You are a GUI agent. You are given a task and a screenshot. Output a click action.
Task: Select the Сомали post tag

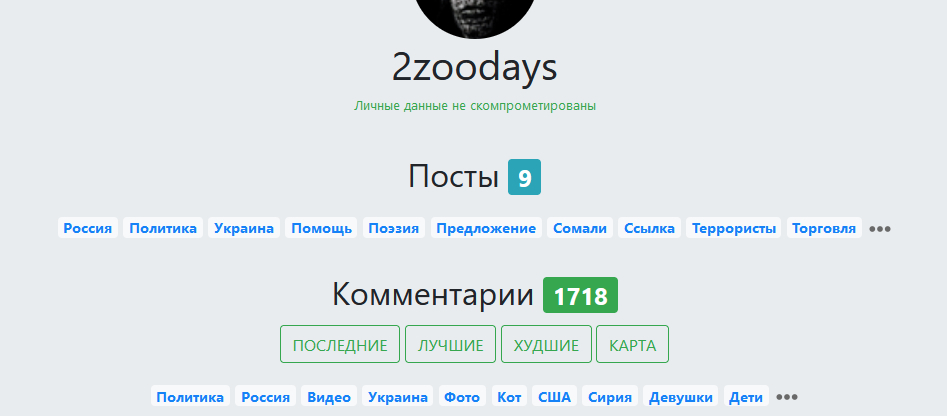[580, 228]
